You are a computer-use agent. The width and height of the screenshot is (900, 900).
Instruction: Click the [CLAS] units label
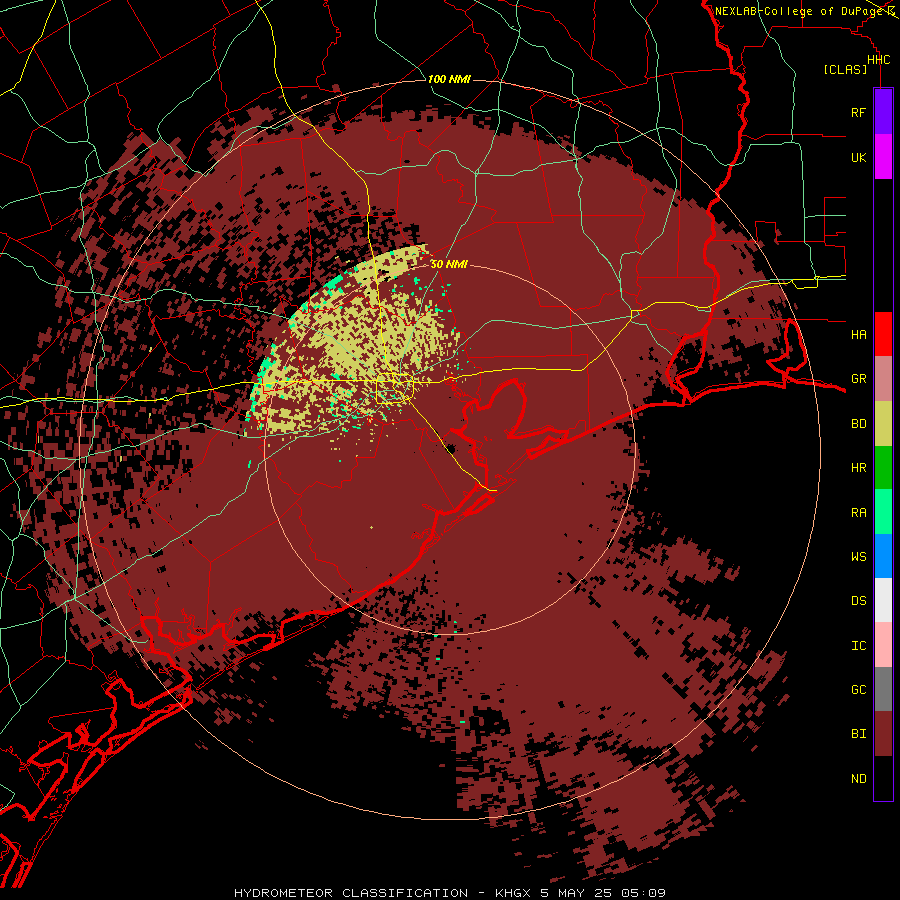845,69
